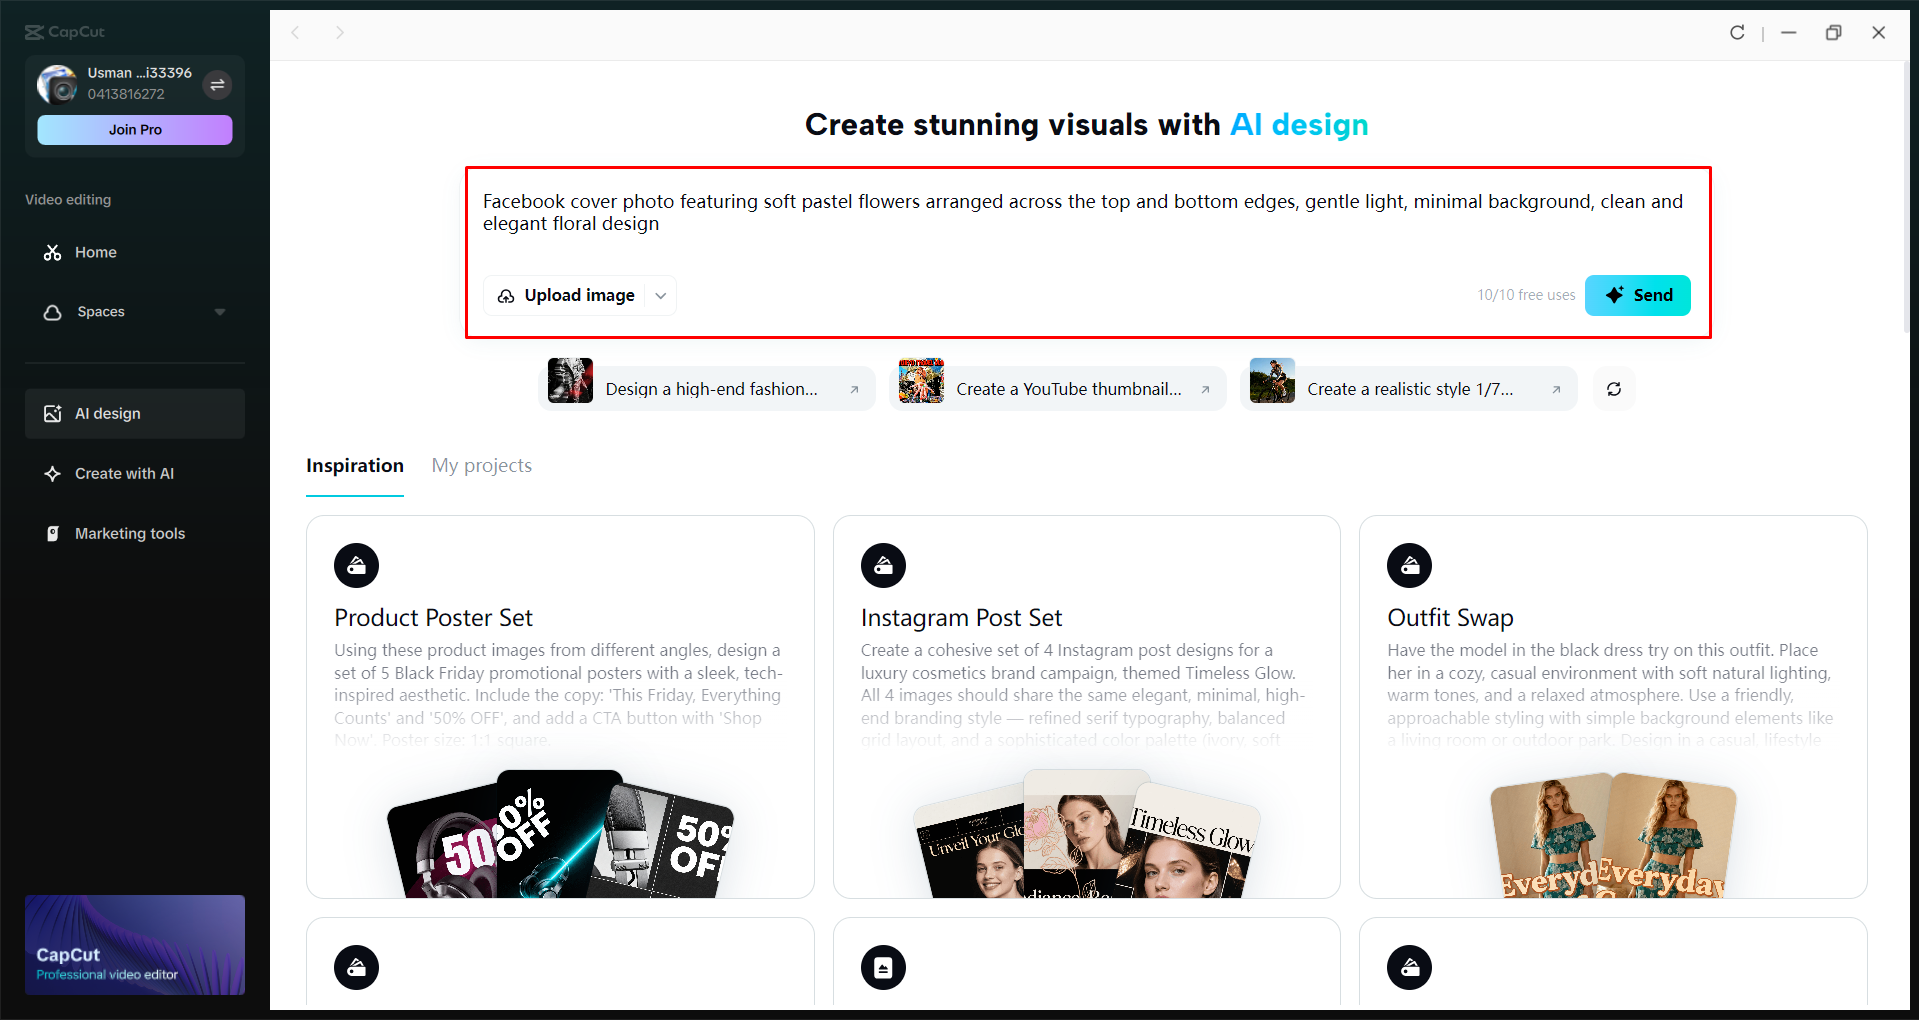The image size is (1919, 1020).
Task: Click the Join Pro button
Action: tap(134, 129)
